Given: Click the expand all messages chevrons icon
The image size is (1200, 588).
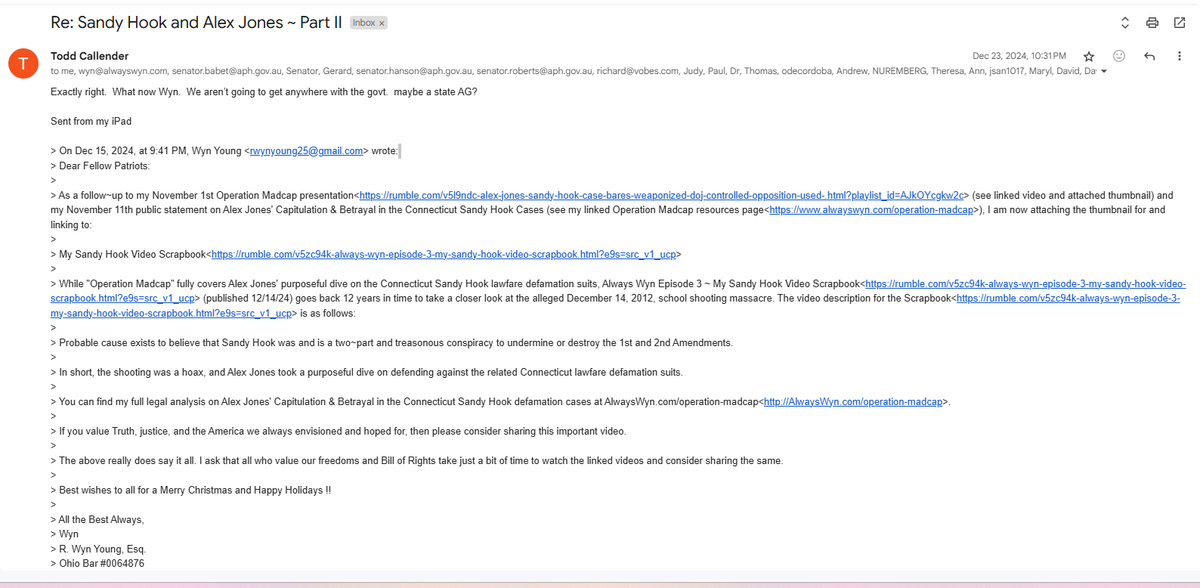Looking at the screenshot, I should (1124, 23).
